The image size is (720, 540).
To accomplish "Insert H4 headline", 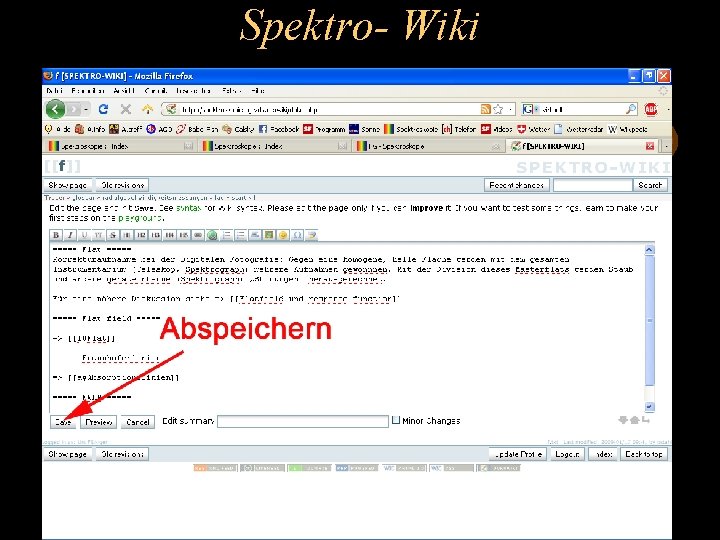I will point(169,235).
